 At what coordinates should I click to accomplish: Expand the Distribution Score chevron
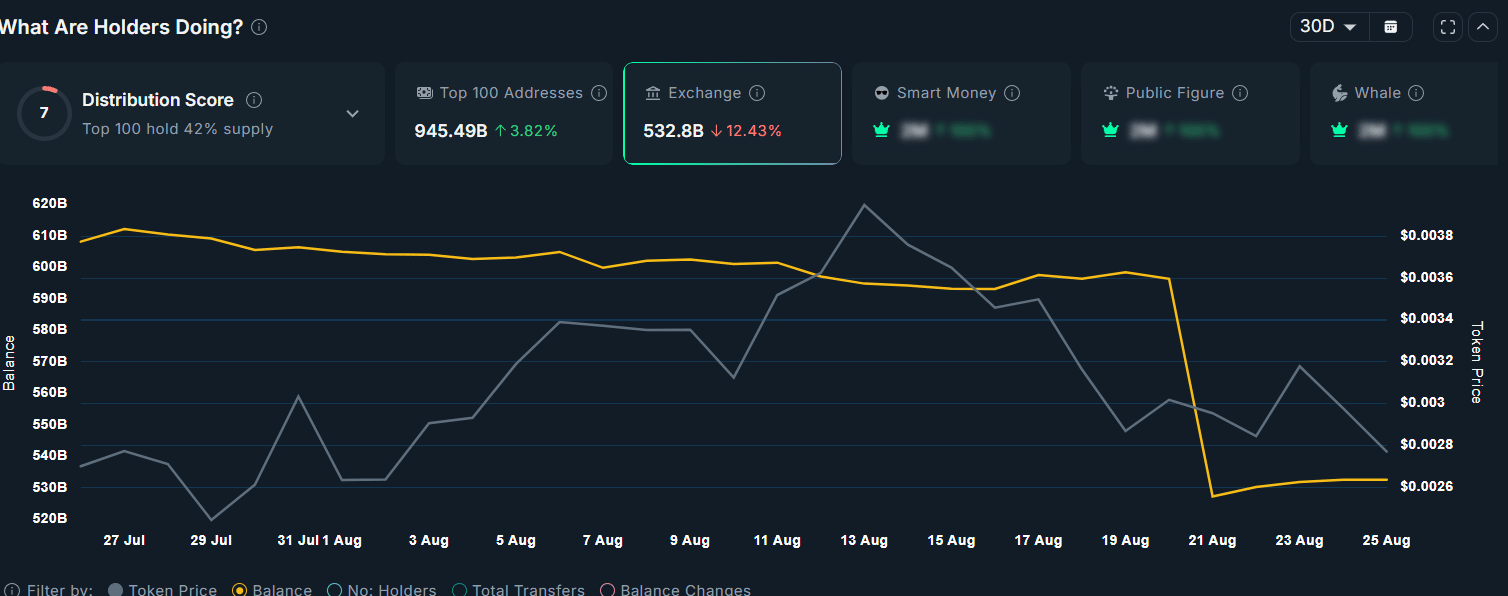tap(352, 114)
